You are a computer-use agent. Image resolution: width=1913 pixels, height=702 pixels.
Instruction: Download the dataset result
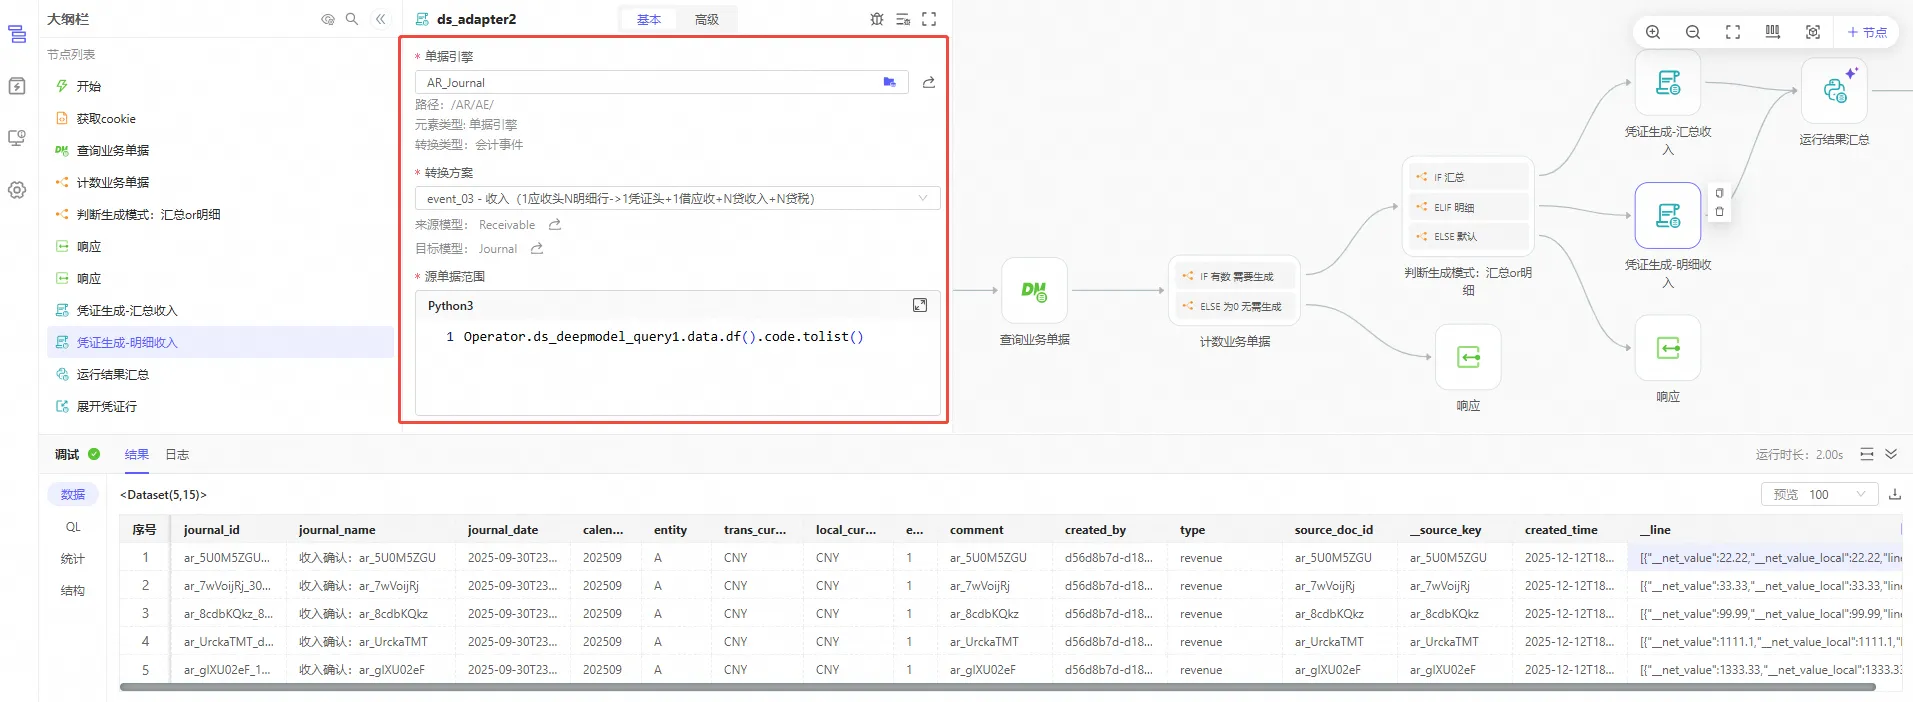[x=1894, y=494]
